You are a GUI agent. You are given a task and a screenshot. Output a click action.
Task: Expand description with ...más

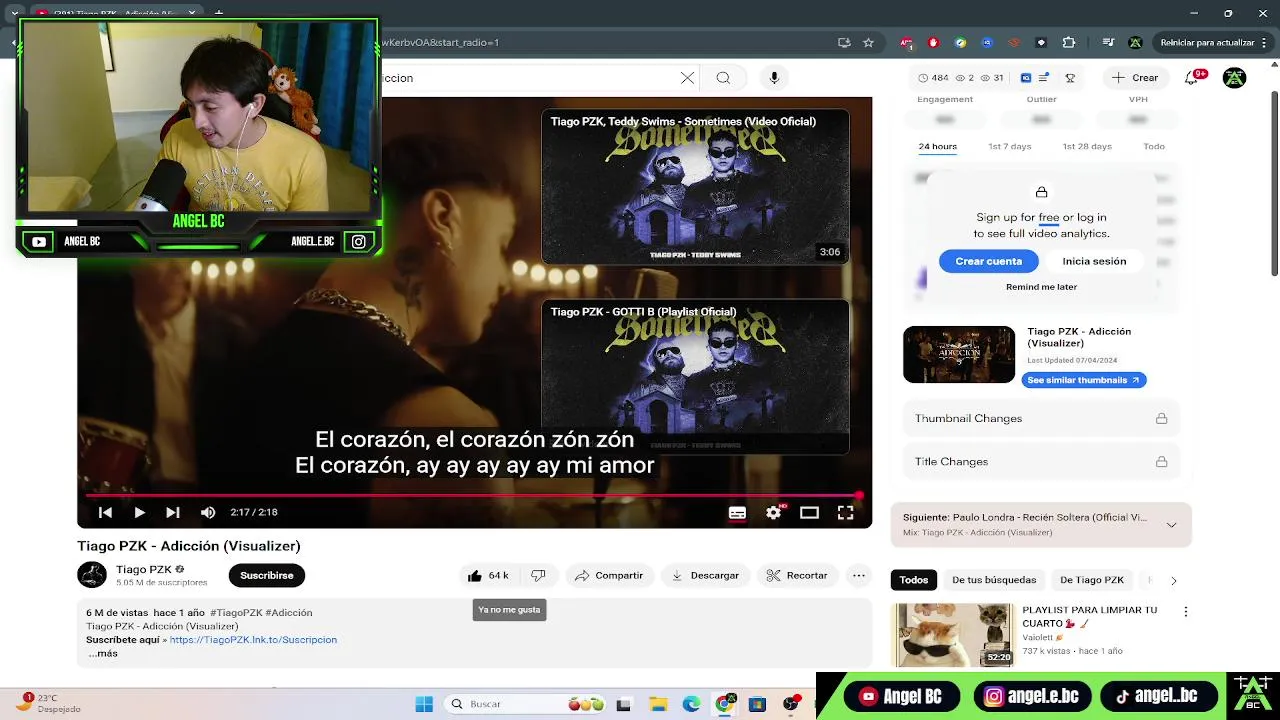[103, 654]
